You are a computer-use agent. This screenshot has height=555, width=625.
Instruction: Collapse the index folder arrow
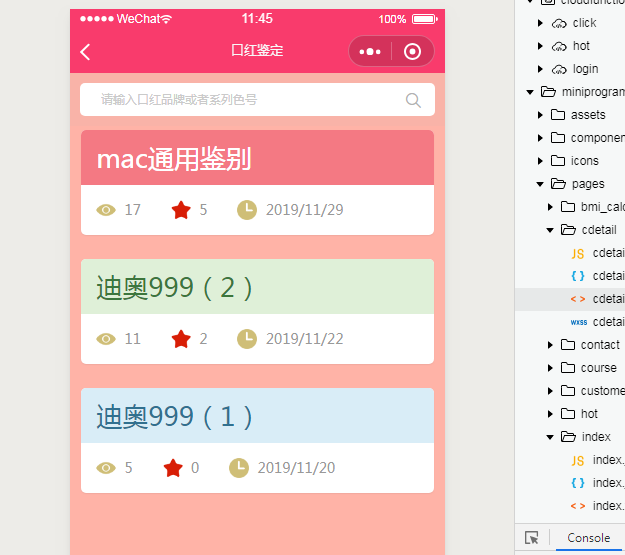[550, 437]
